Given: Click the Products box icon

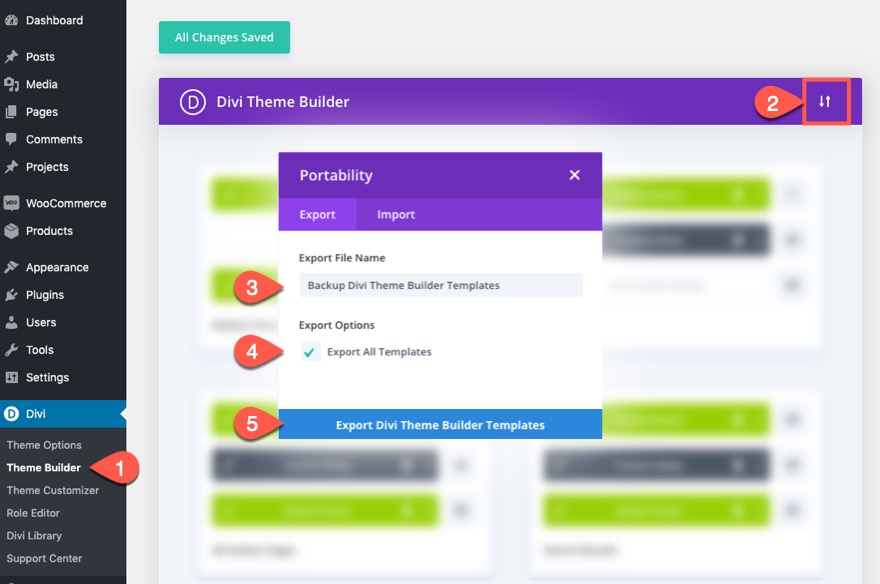Looking at the screenshot, I should [x=11, y=231].
